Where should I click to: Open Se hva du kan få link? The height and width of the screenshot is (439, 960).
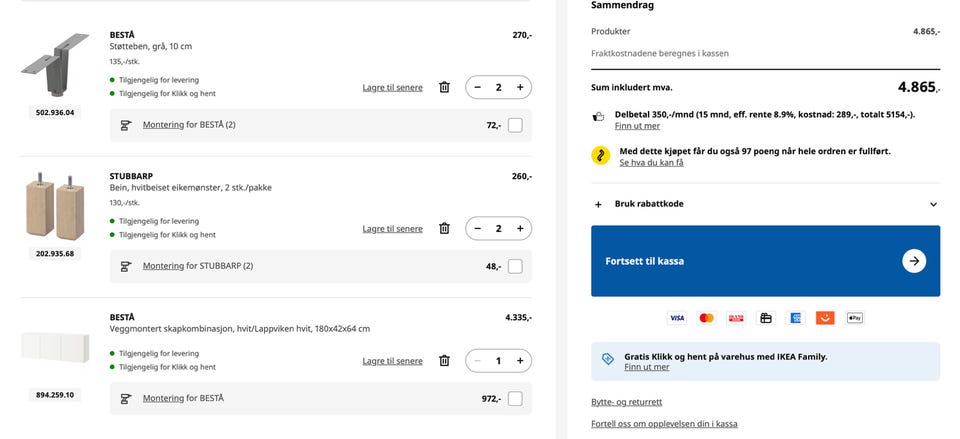pyautogui.click(x=651, y=162)
